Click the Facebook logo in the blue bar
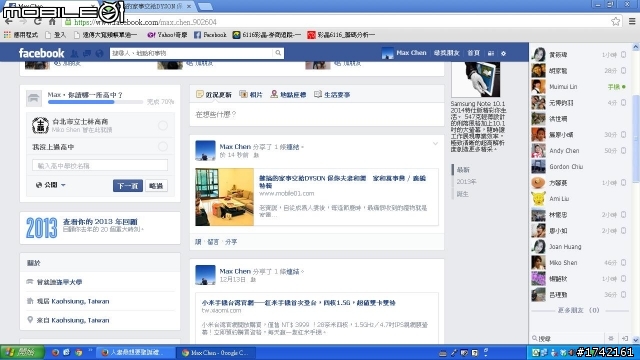The height and width of the screenshot is (360, 640). click(41, 53)
